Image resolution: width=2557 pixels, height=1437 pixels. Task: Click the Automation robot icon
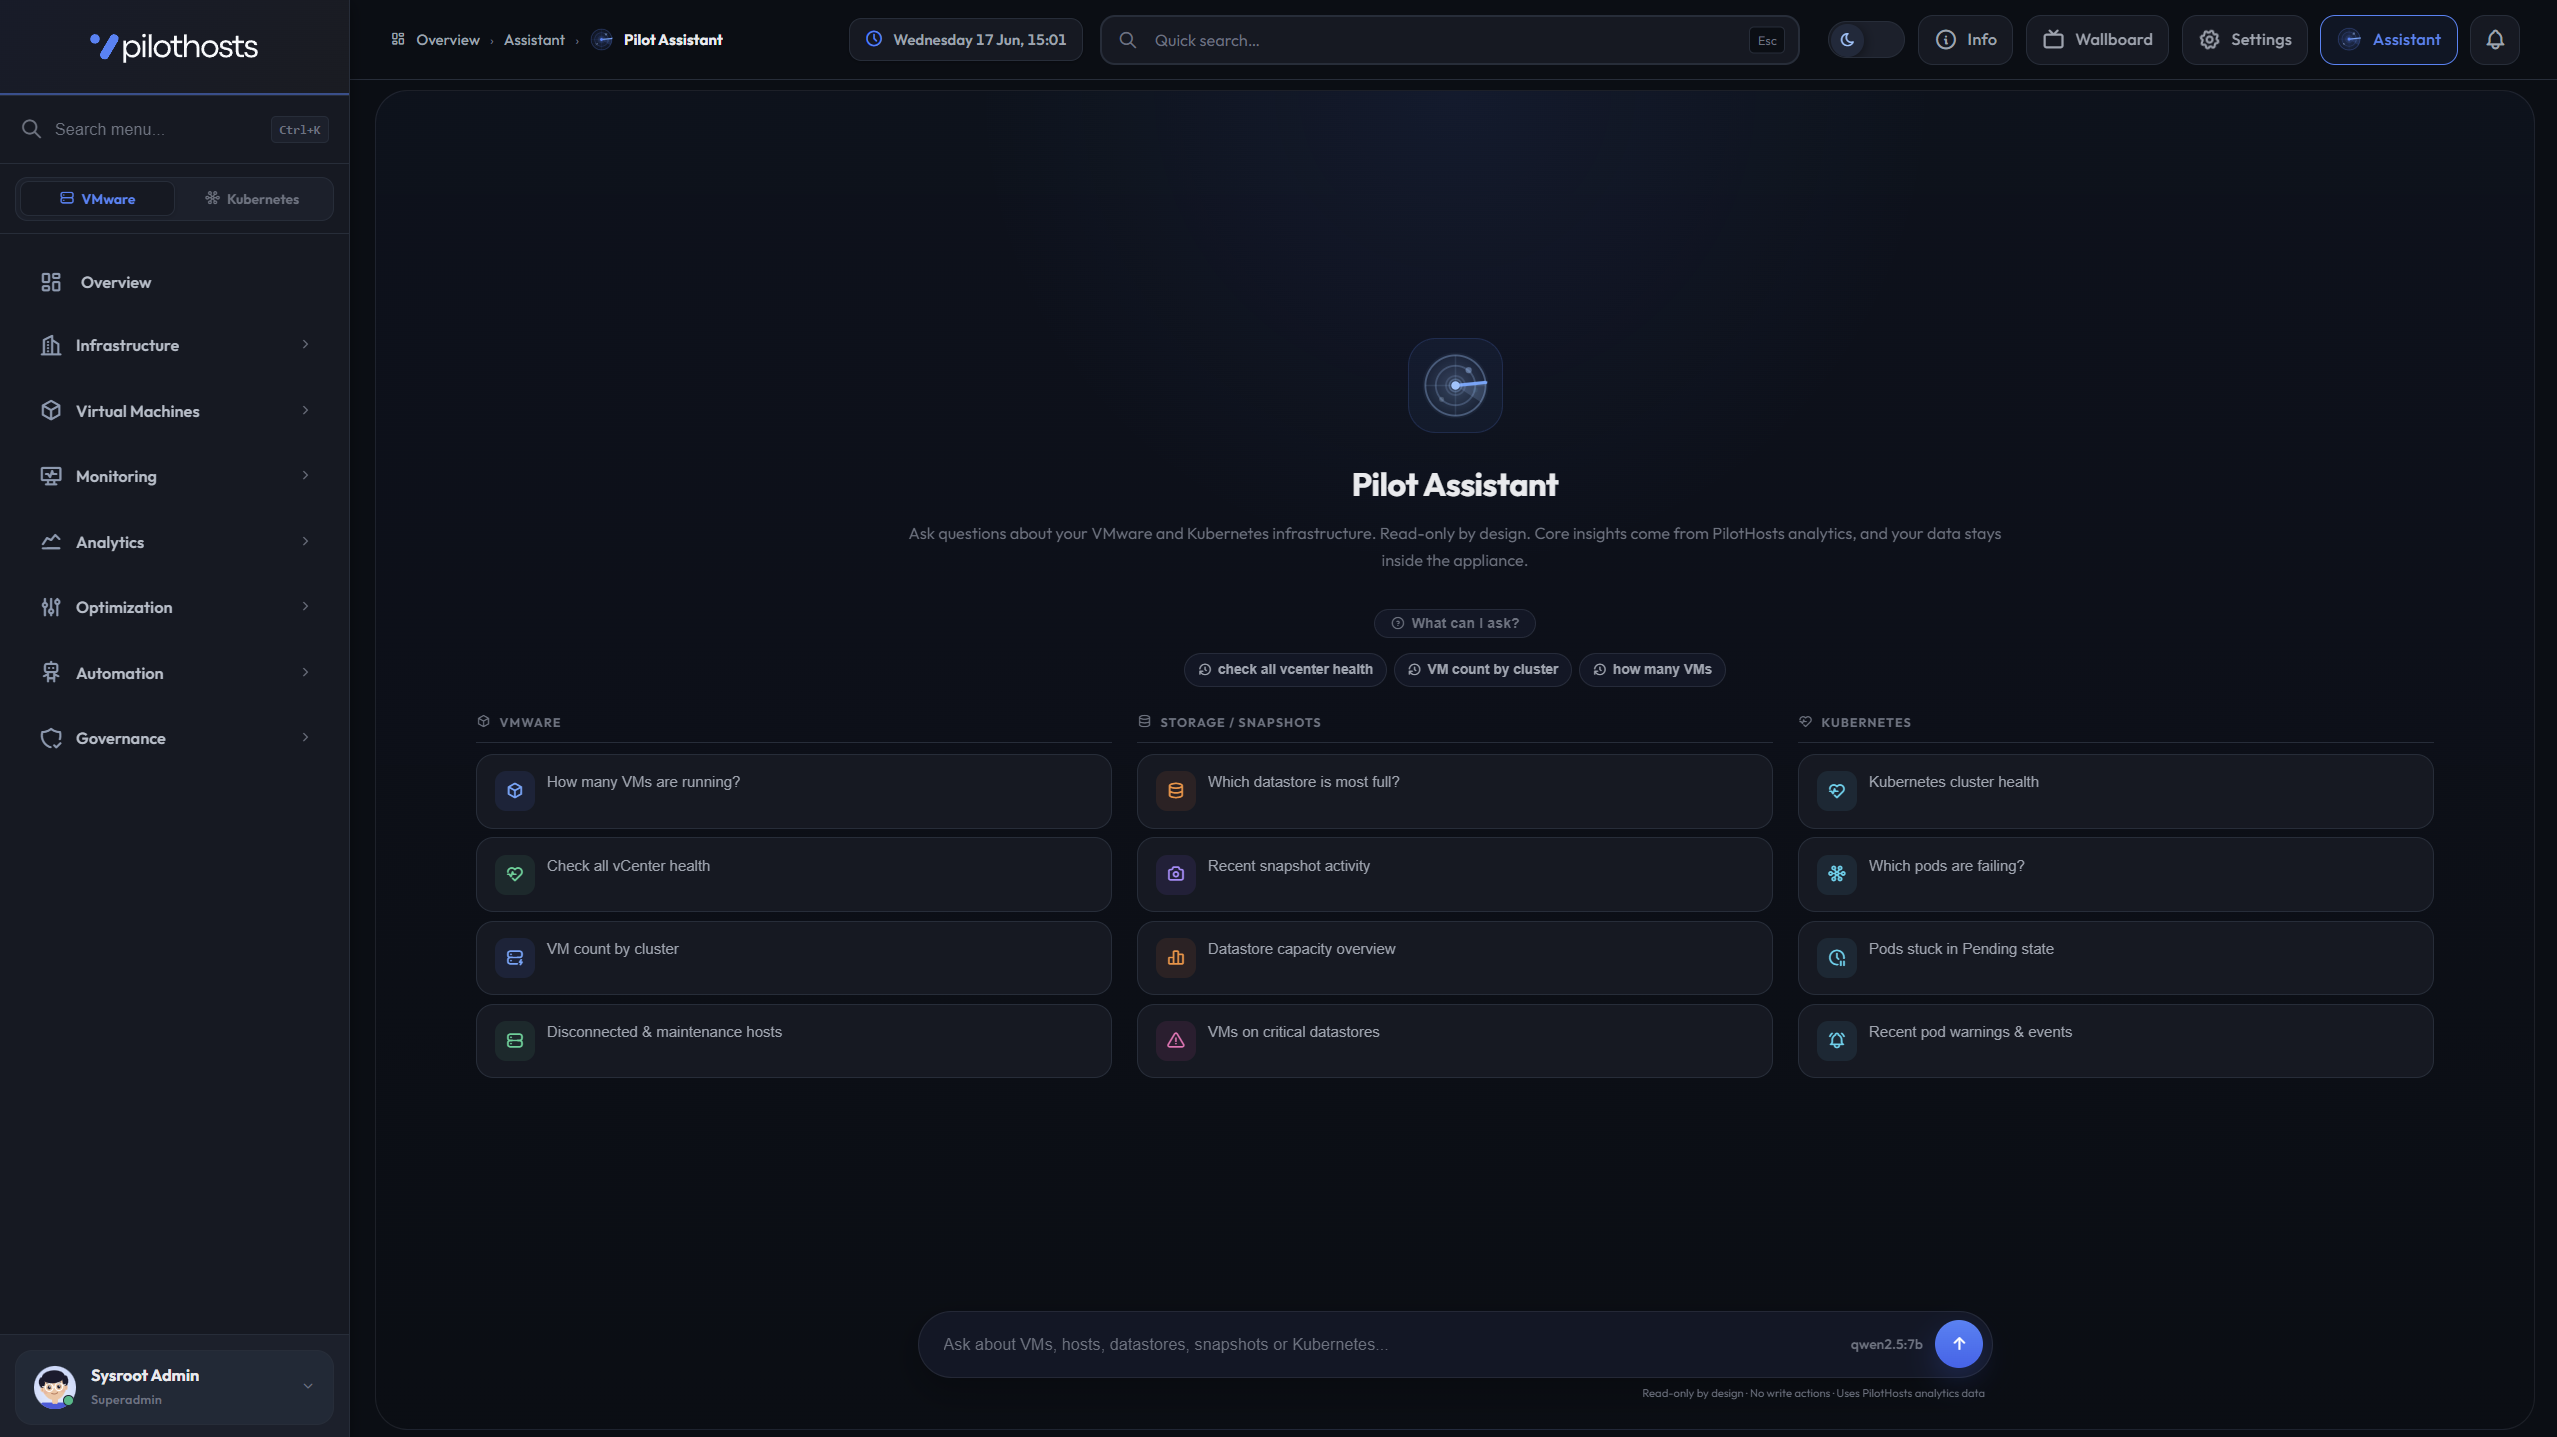tap(51, 673)
